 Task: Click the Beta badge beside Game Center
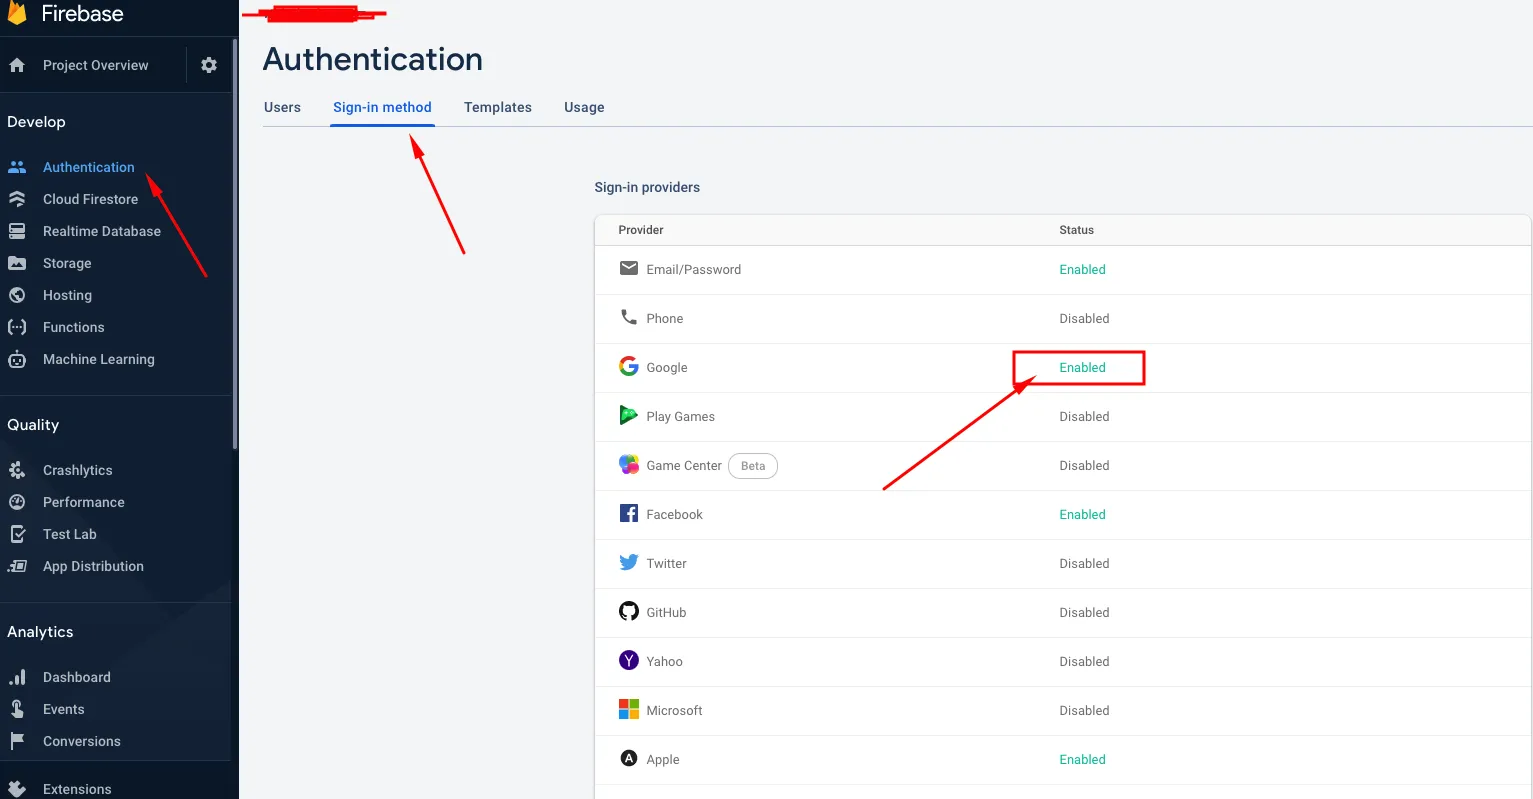(x=753, y=465)
